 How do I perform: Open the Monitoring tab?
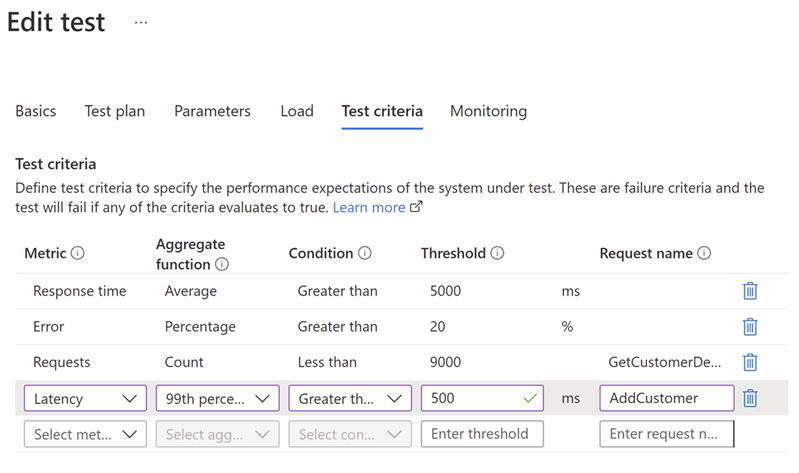tap(488, 111)
